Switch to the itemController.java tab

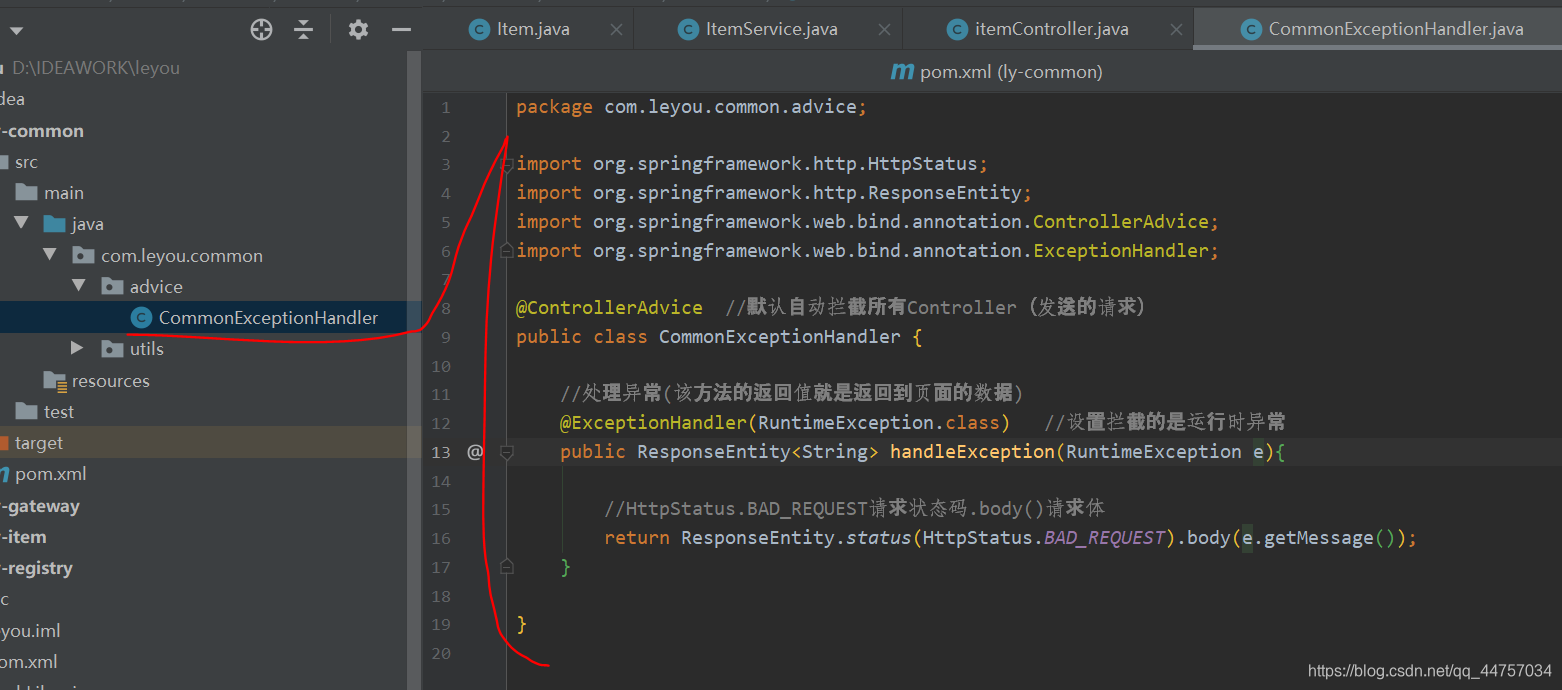pos(1051,29)
